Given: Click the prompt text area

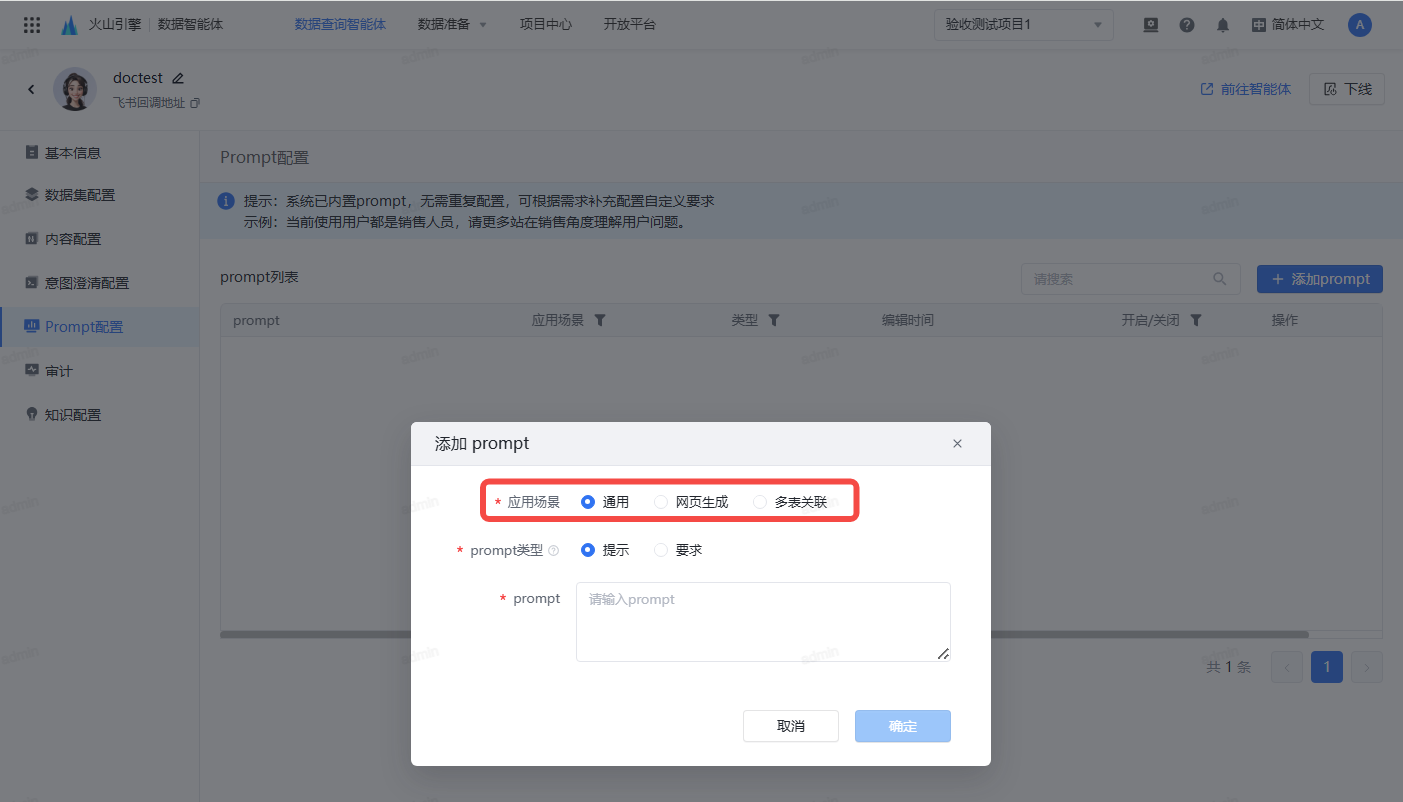Looking at the screenshot, I should point(763,622).
